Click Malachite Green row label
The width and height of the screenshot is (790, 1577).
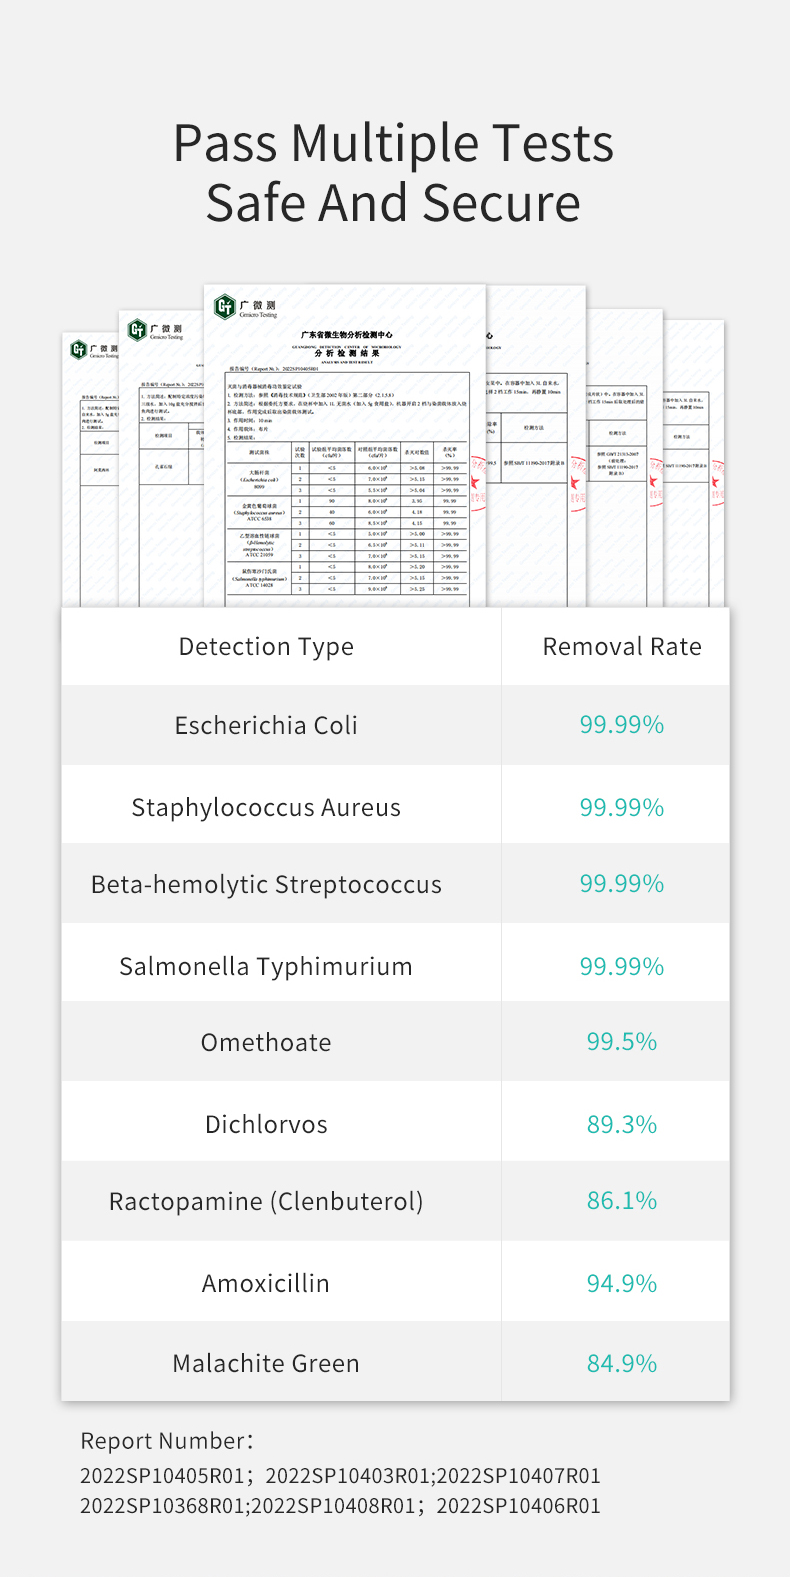tap(266, 1363)
